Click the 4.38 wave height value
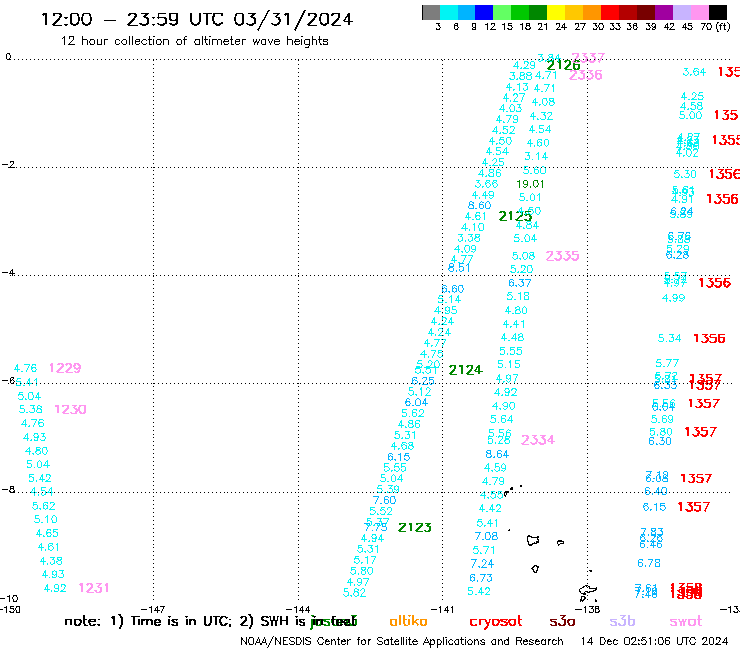Viewport: 740px width, 650px height. point(51,561)
